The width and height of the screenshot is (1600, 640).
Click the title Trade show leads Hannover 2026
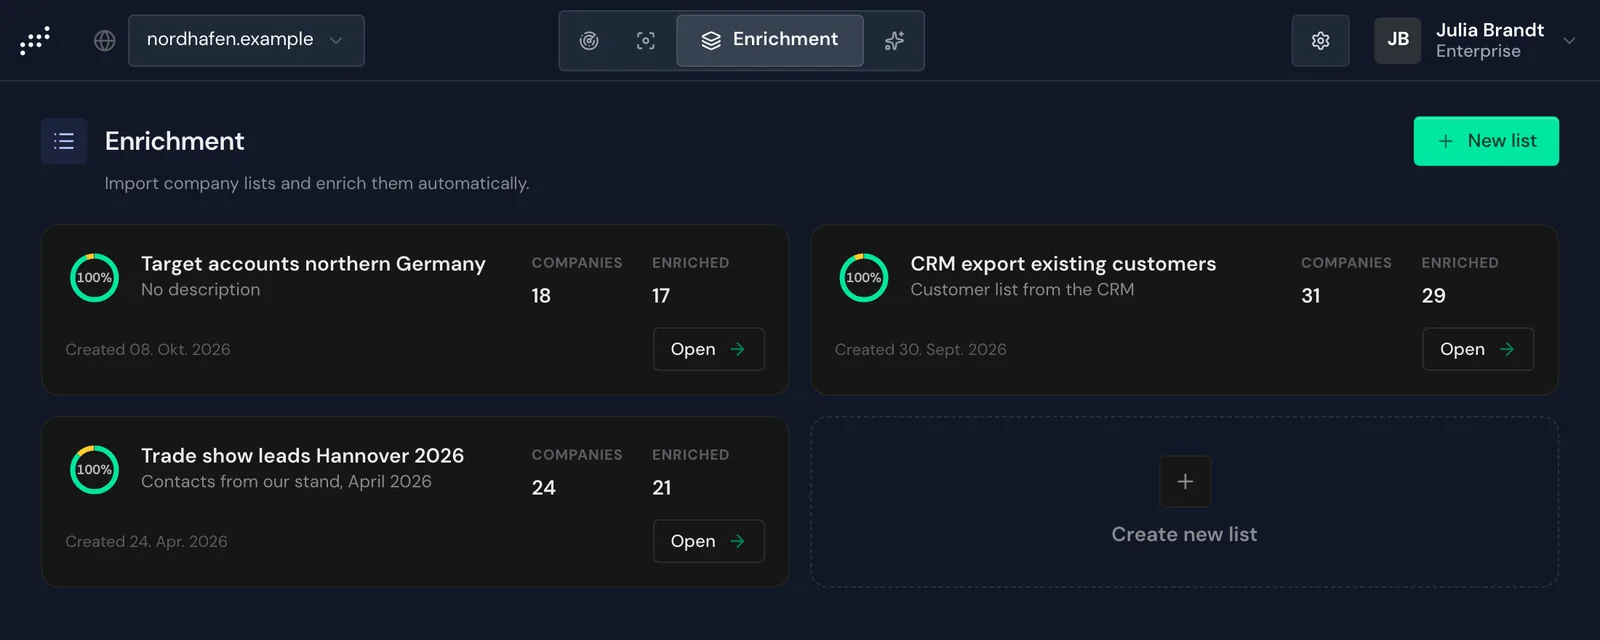pyautogui.click(x=302, y=456)
